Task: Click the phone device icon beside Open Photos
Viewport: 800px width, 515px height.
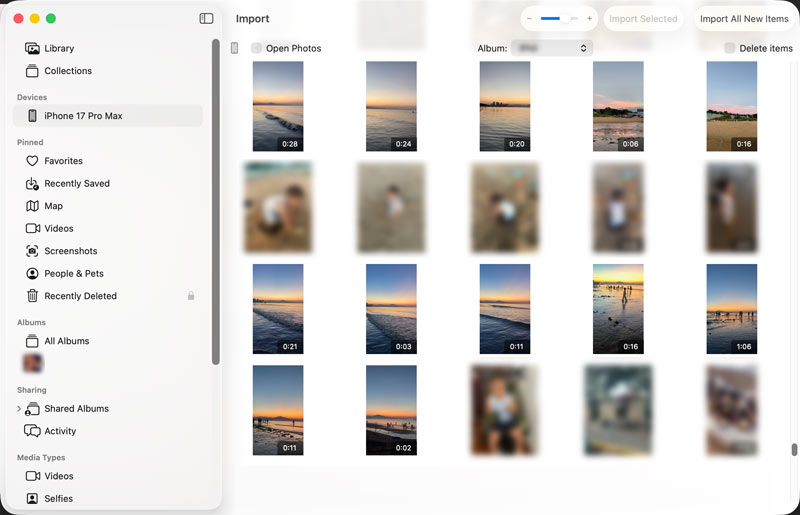Action: [x=234, y=48]
